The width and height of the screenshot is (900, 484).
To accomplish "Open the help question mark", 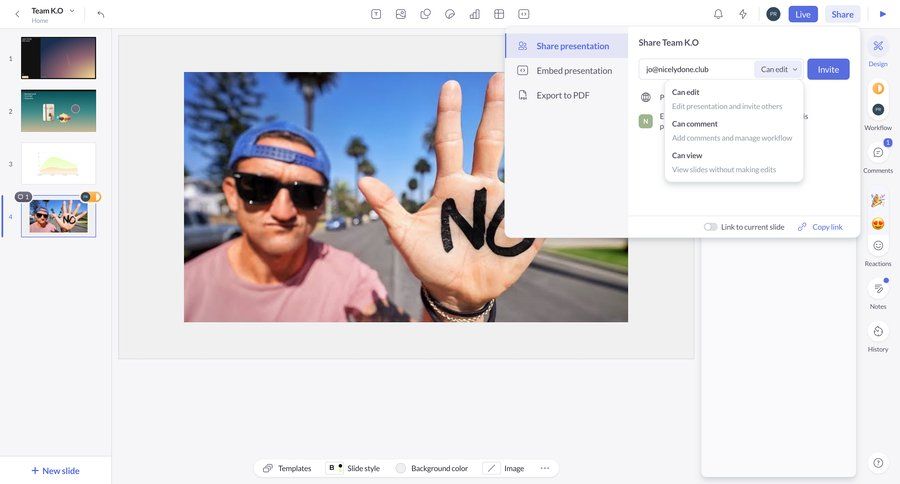I will 878,463.
